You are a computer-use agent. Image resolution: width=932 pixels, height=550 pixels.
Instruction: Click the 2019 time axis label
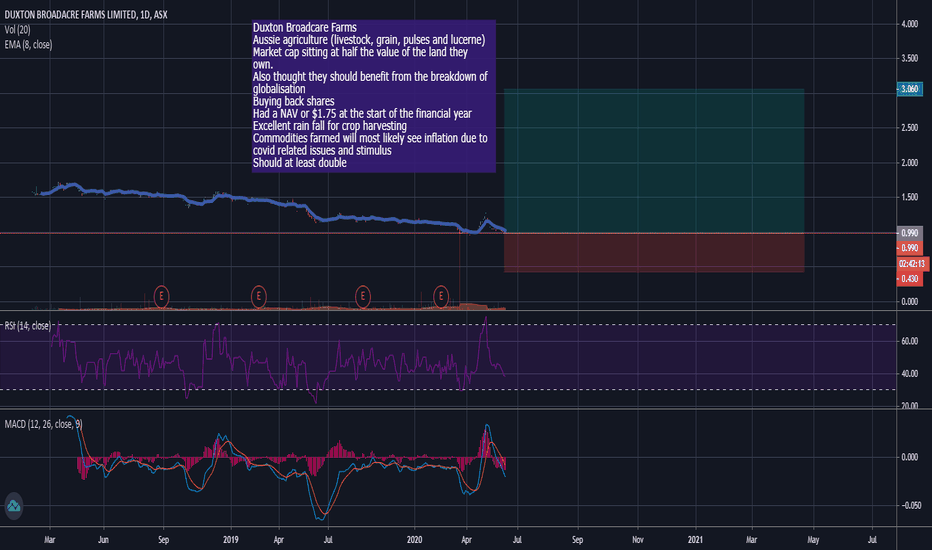pyautogui.click(x=231, y=540)
